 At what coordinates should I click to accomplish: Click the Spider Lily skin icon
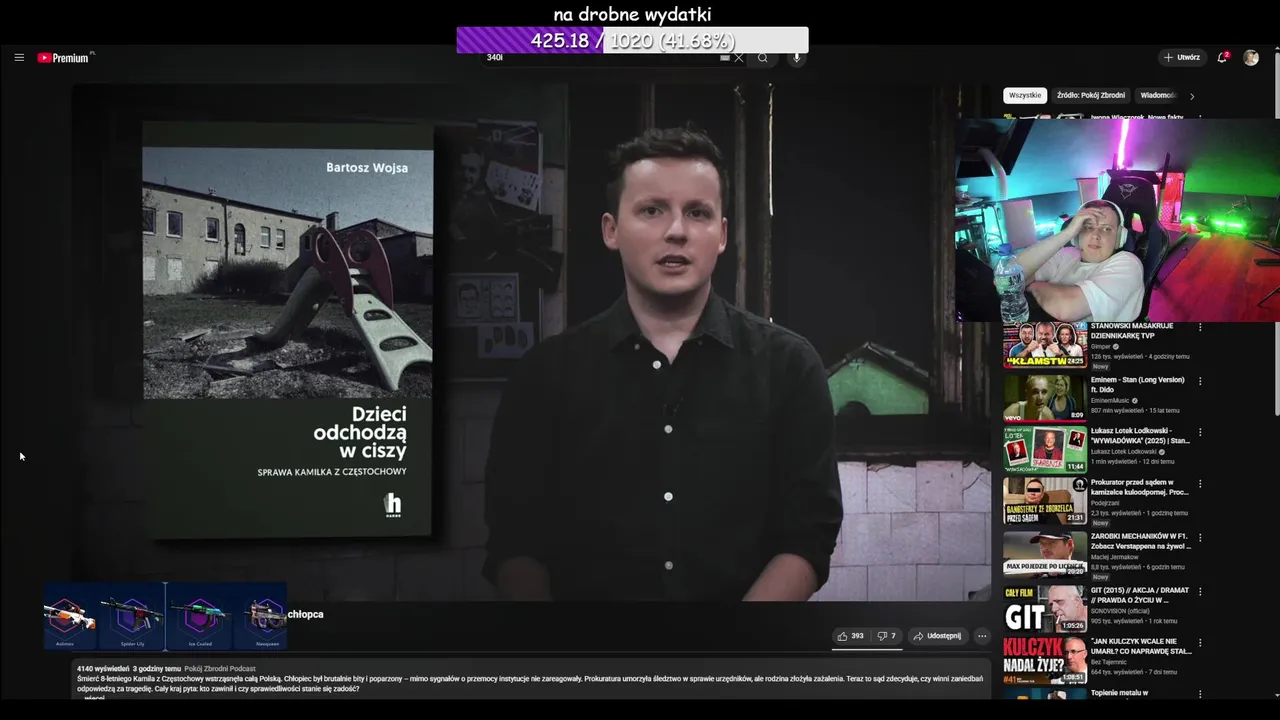pos(133,617)
